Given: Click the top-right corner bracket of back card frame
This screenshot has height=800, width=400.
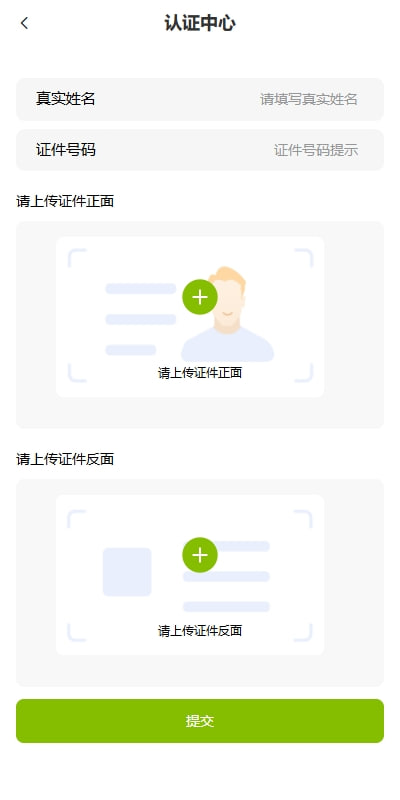Looking at the screenshot, I should (303, 518).
